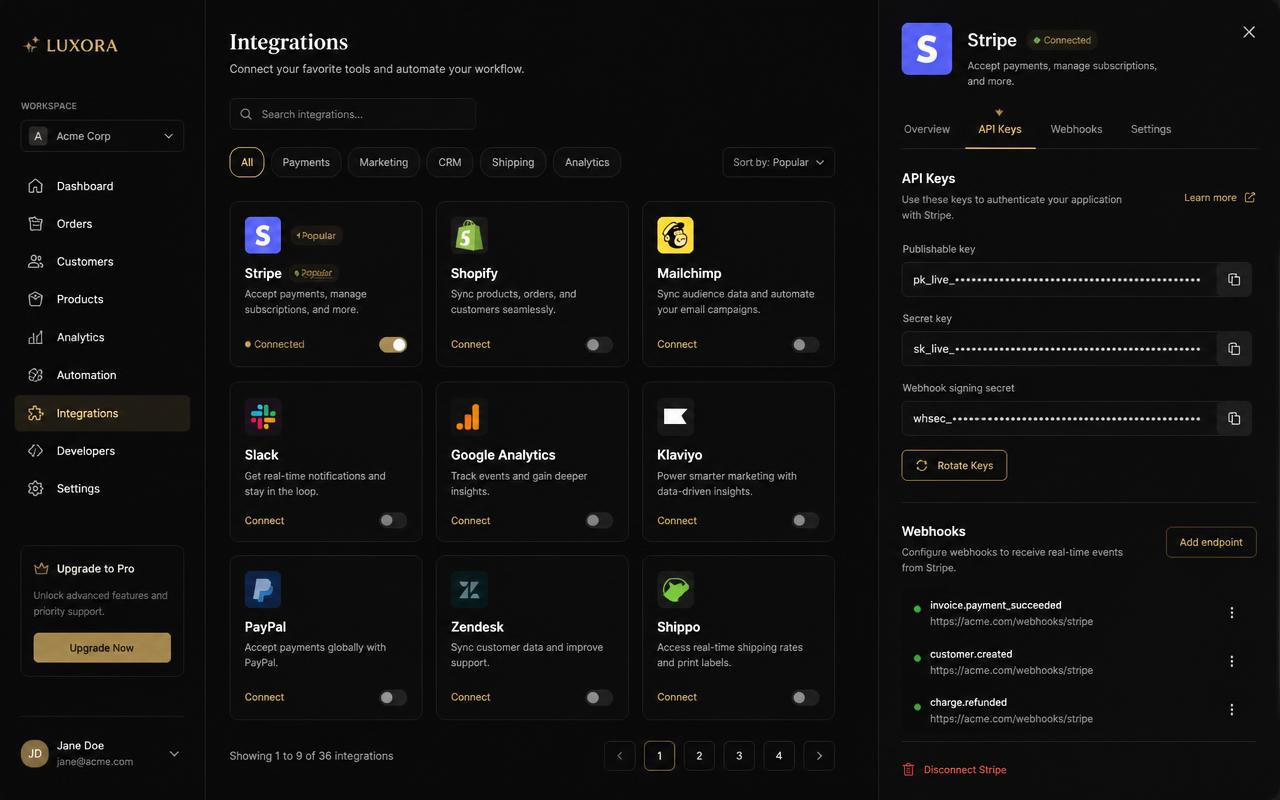1280x800 pixels.
Task: Filter integrations by Payments
Action: coord(306,162)
